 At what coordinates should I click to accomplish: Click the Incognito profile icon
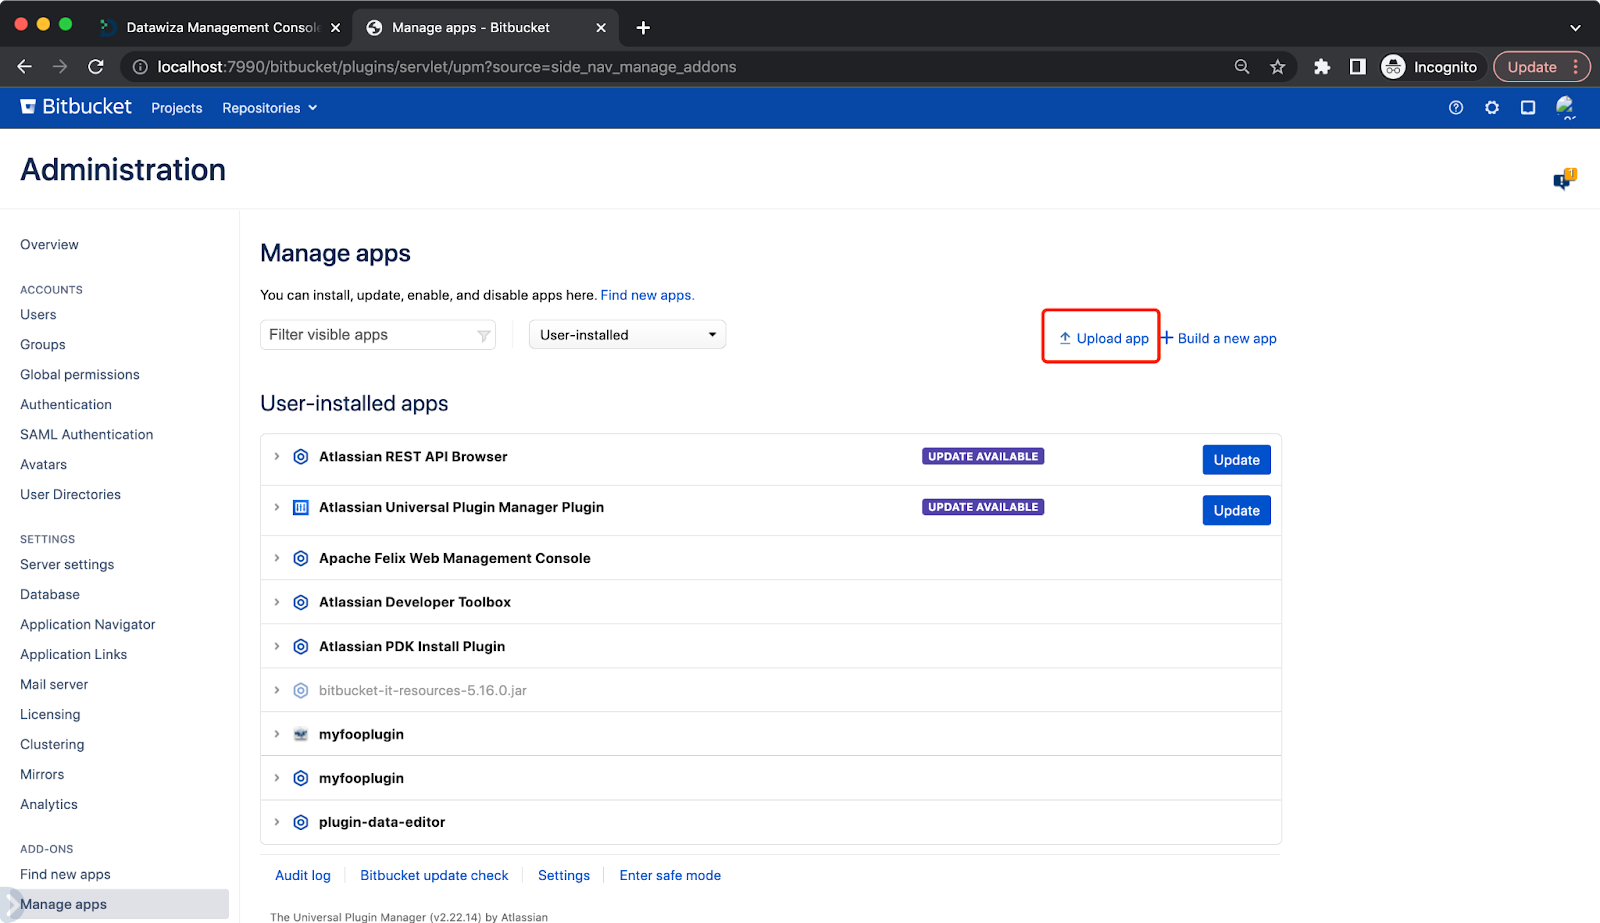click(1393, 67)
